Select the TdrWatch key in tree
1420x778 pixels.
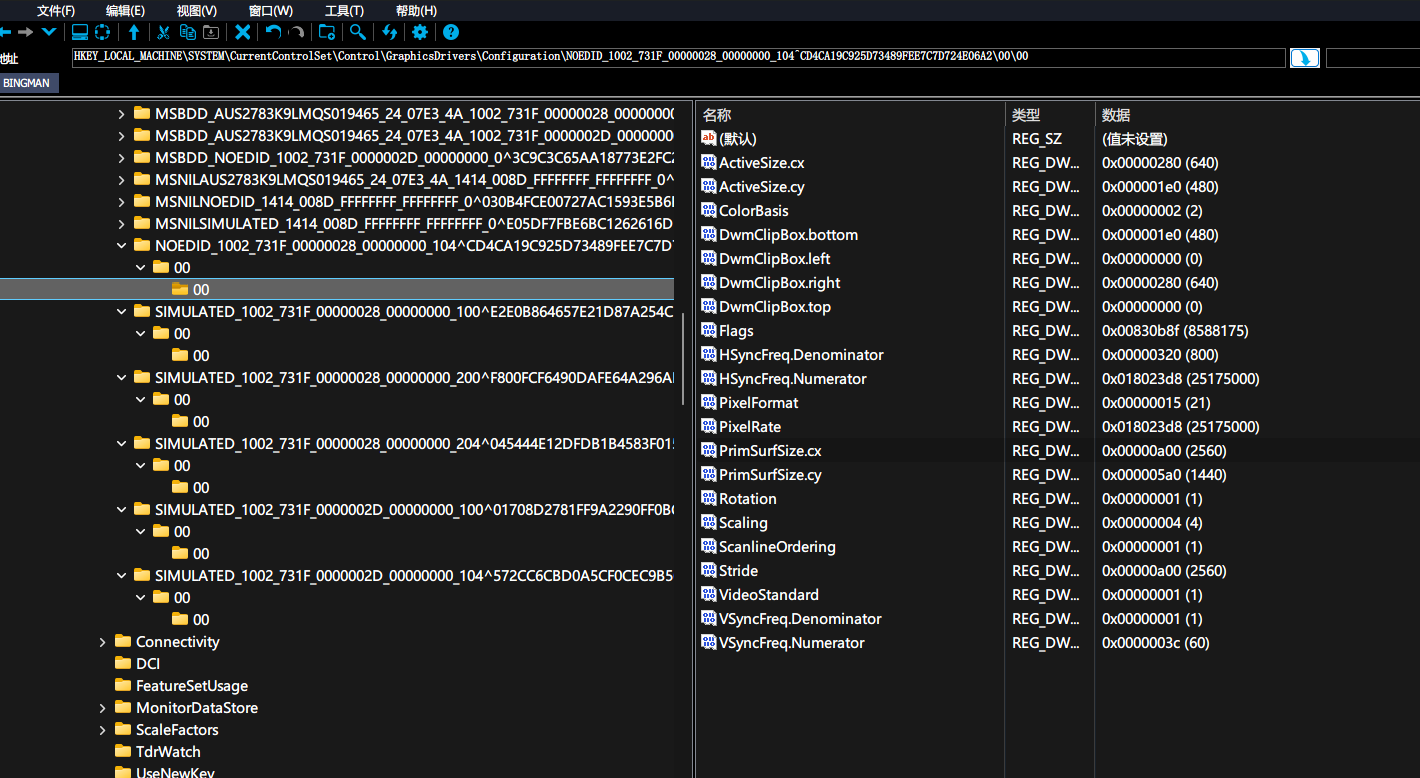(168, 752)
